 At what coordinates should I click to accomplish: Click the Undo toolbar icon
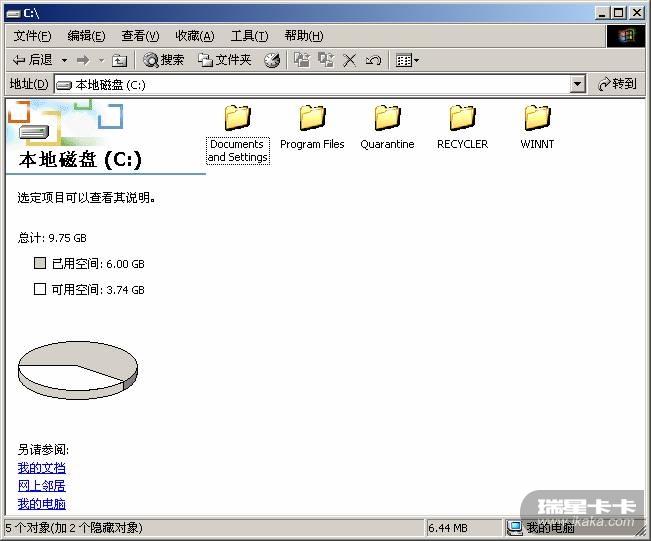(x=373, y=61)
